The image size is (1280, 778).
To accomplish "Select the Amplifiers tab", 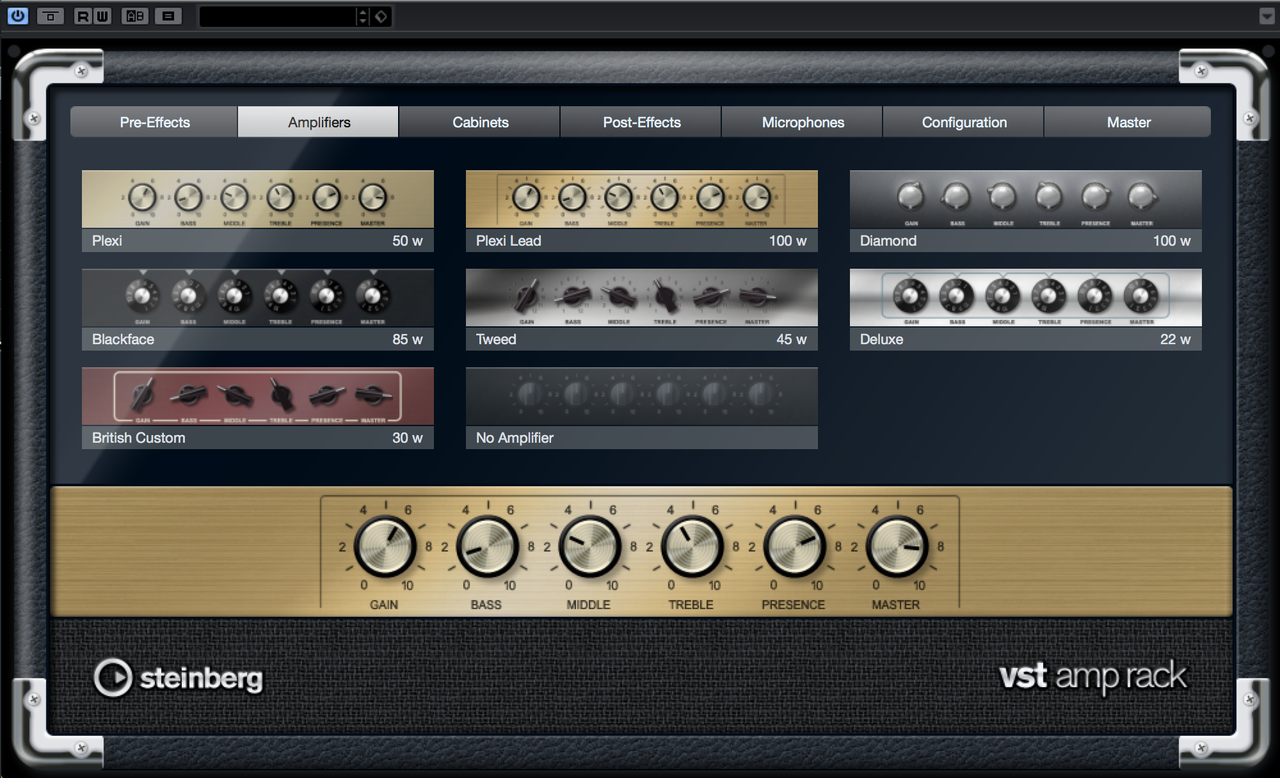I will click(319, 122).
